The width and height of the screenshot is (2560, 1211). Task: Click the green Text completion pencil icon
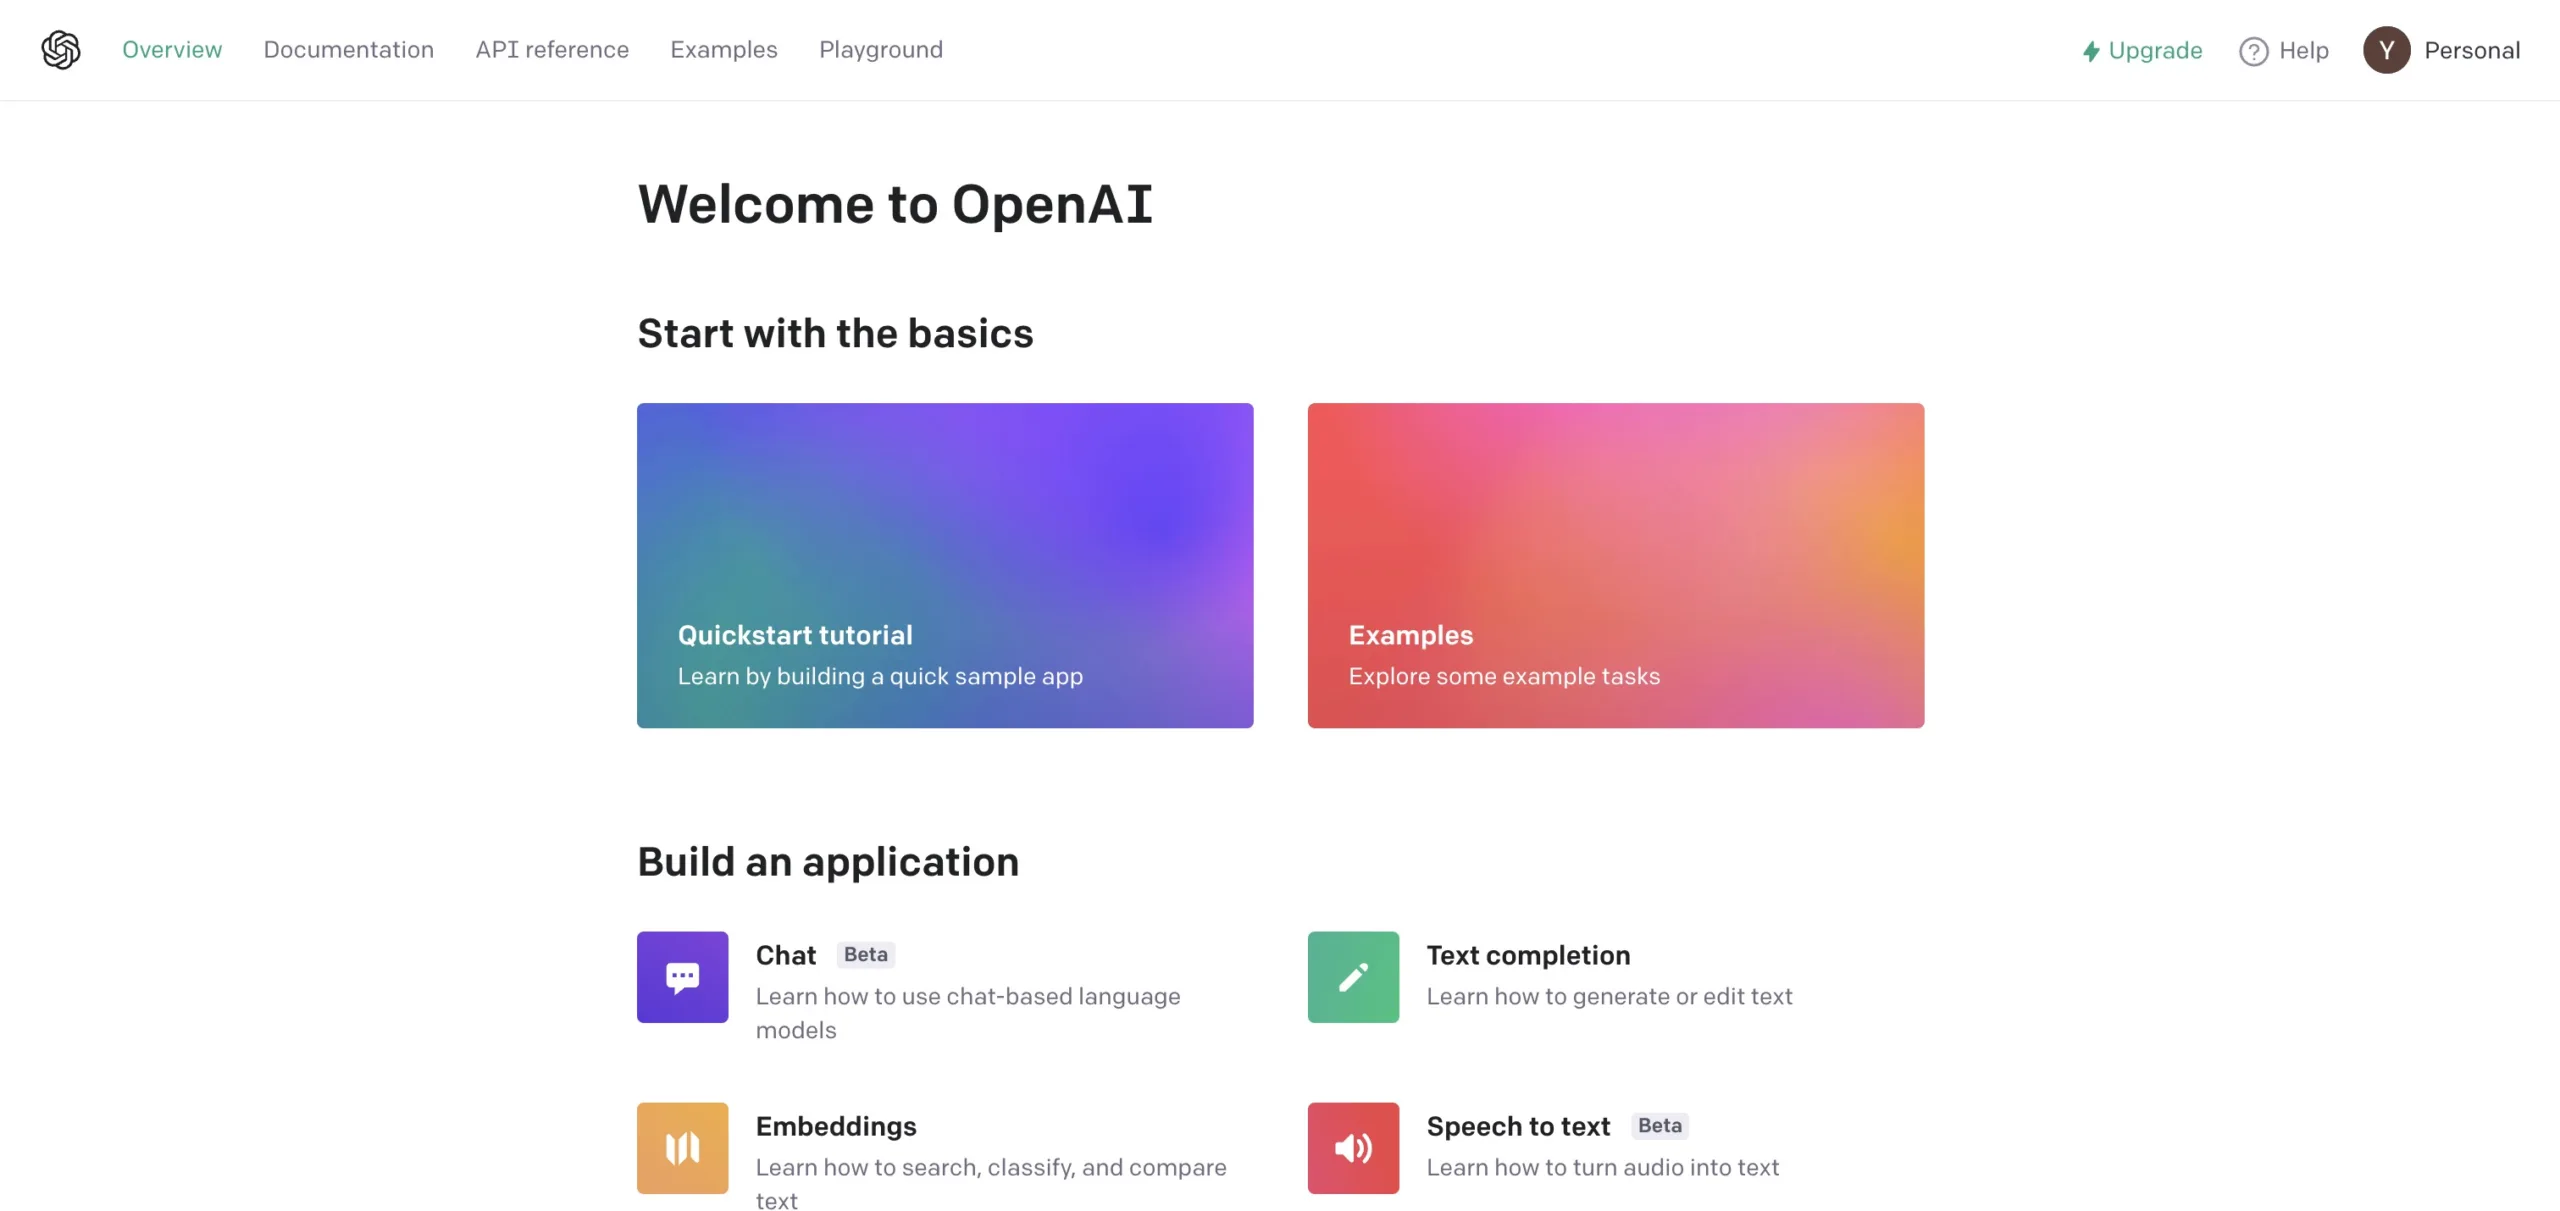point(1353,977)
